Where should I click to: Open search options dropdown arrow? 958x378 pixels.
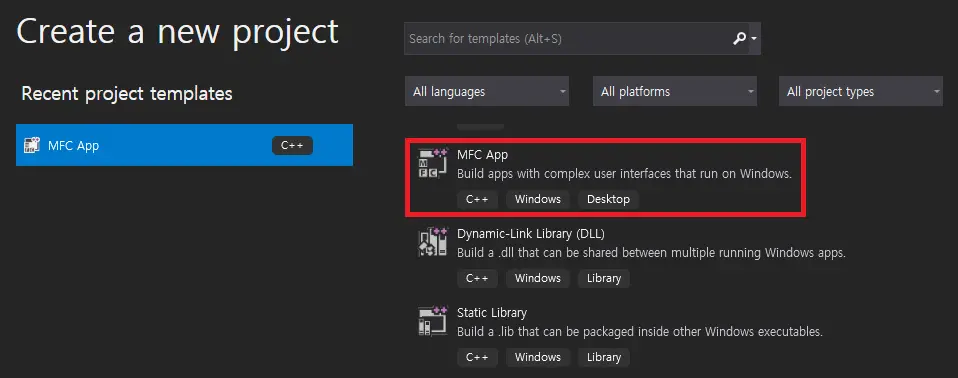point(754,39)
